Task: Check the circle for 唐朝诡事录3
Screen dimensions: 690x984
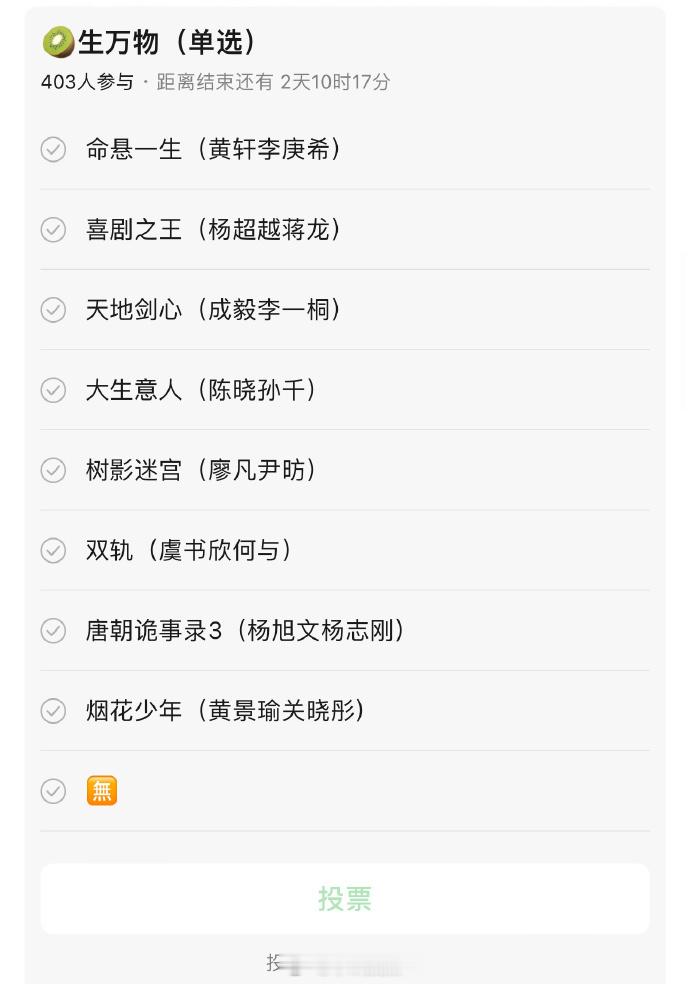Action: point(53,631)
